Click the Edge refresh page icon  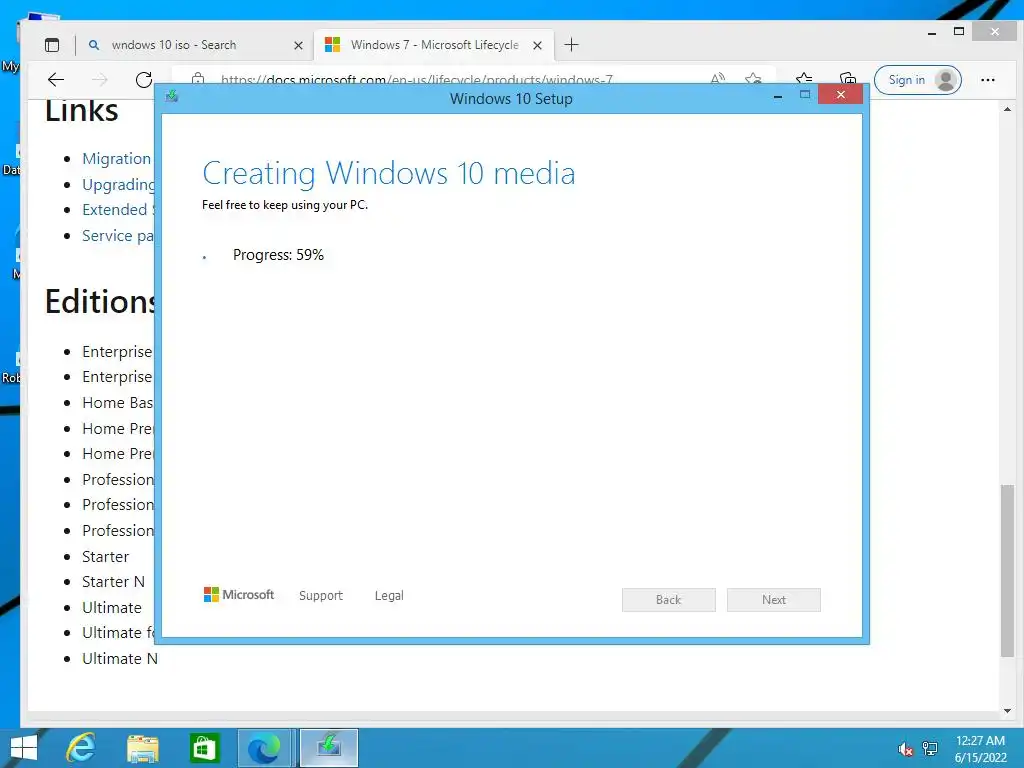pyautogui.click(x=144, y=80)
